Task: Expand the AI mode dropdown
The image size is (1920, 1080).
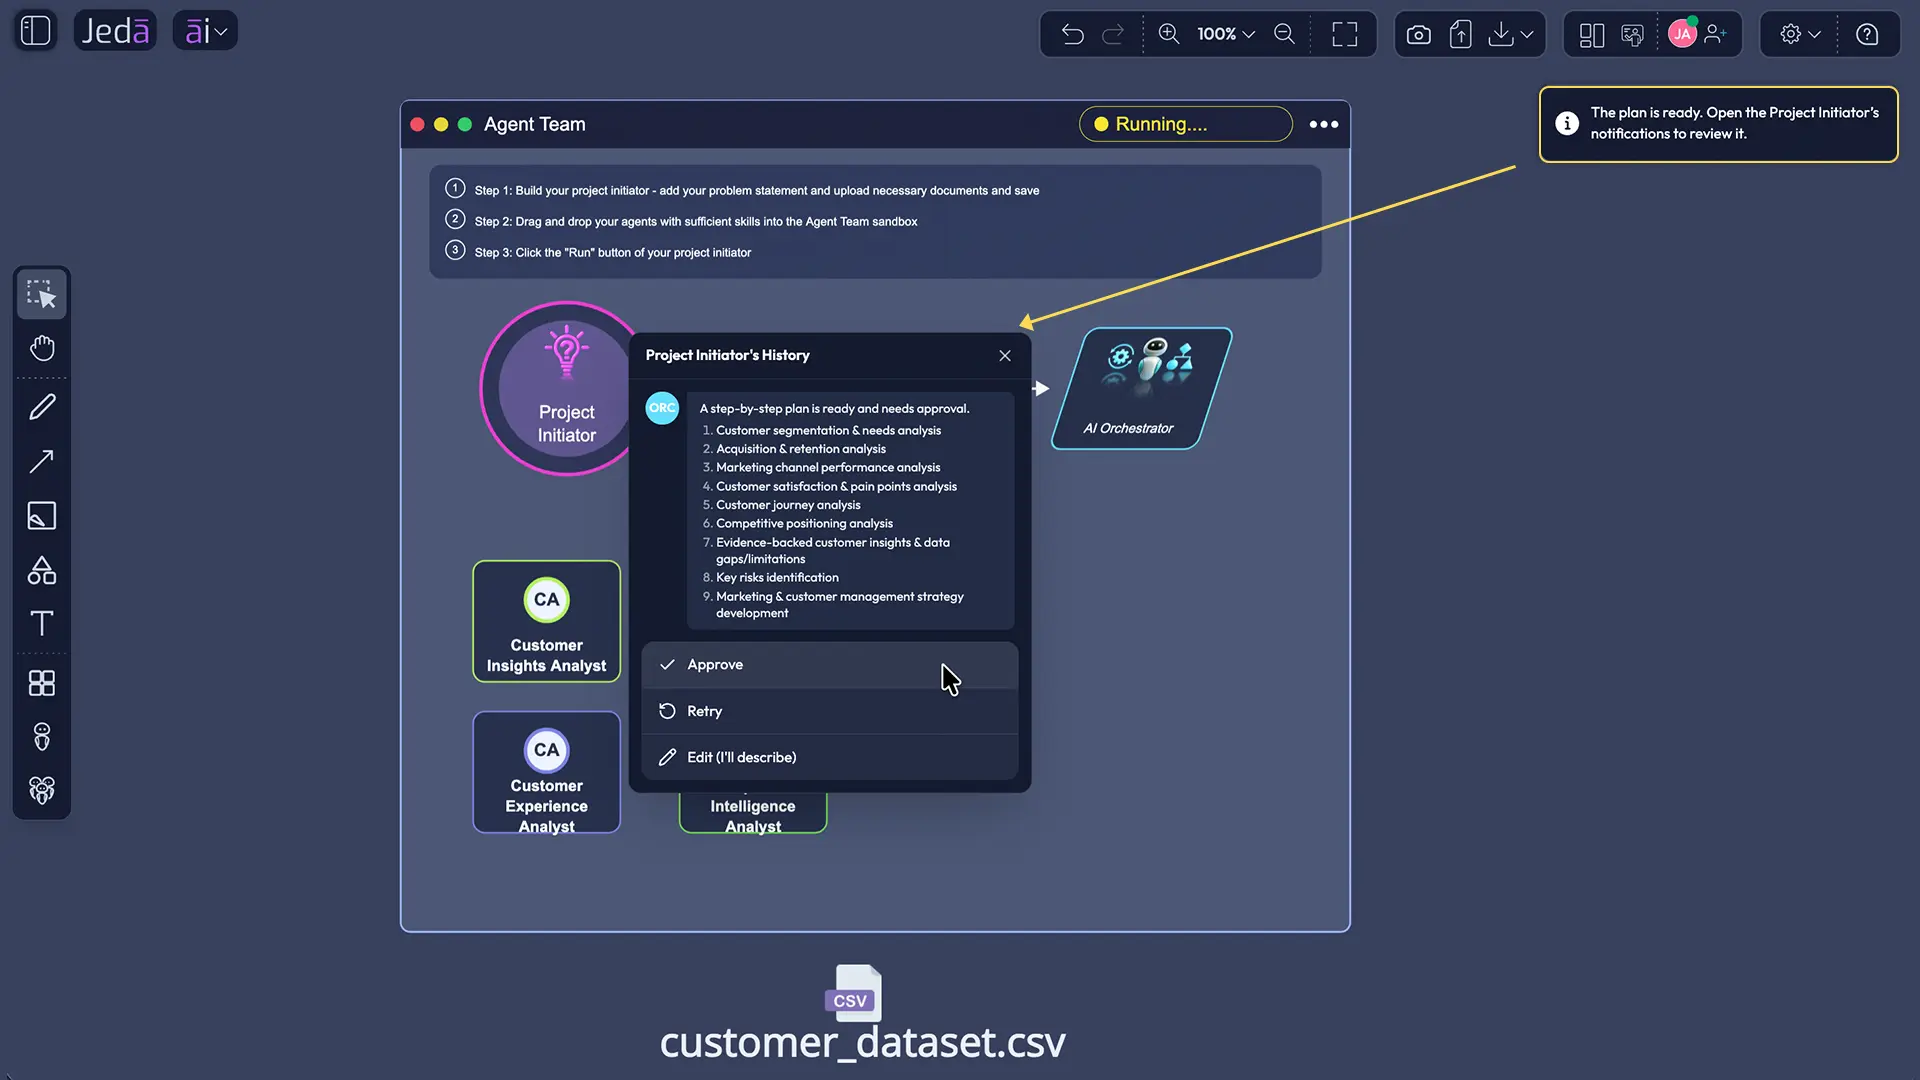Action: [x=205, y=31]
